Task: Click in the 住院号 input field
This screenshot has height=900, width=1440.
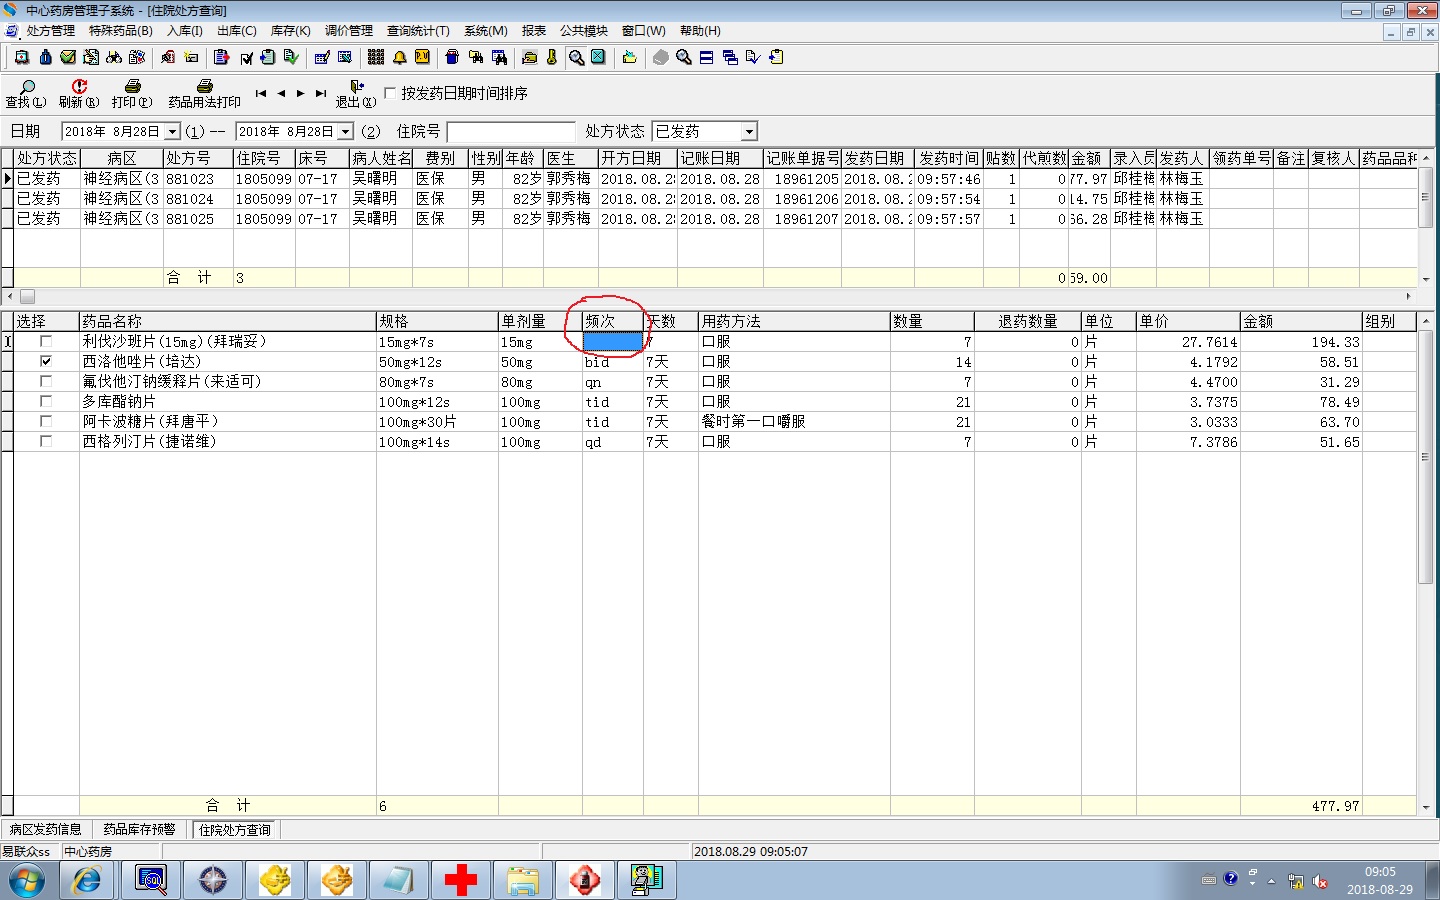Action: 511,132
